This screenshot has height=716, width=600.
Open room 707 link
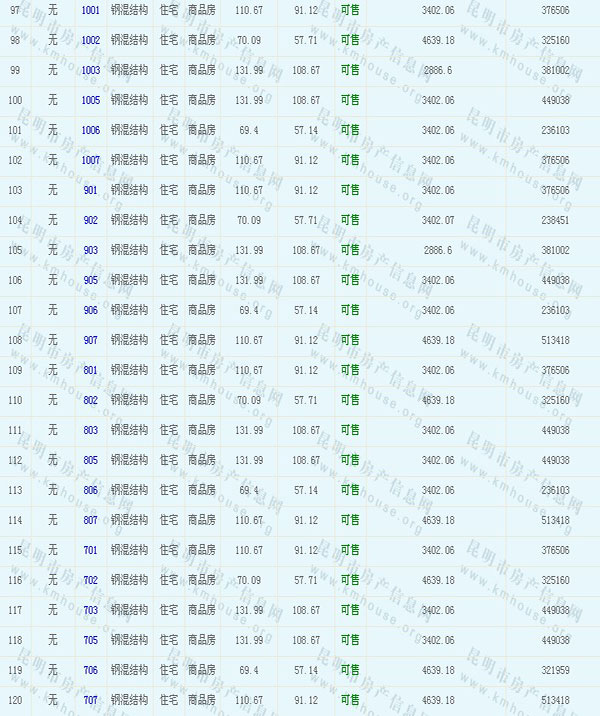(x=90, y=700)
